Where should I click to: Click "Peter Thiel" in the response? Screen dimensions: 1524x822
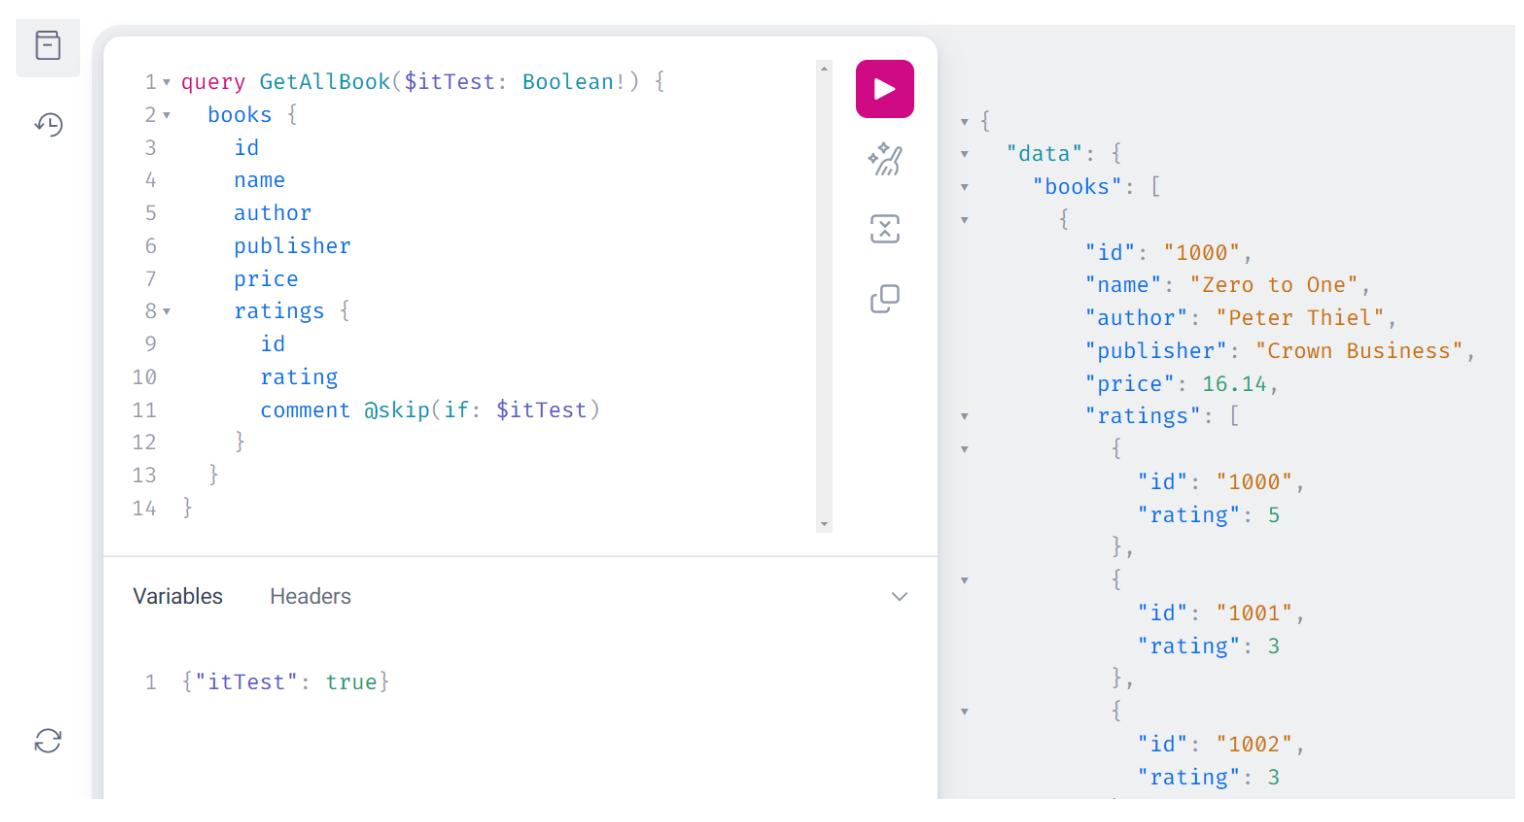tap(1300, 318)
